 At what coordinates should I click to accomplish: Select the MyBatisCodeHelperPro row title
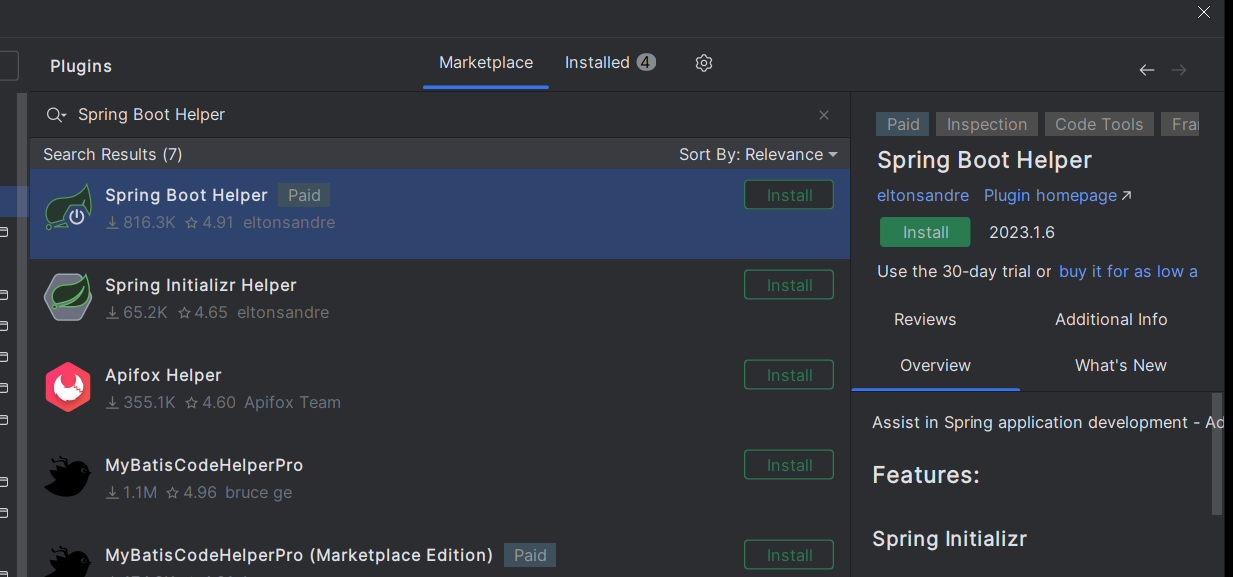(x=204, y=465)
